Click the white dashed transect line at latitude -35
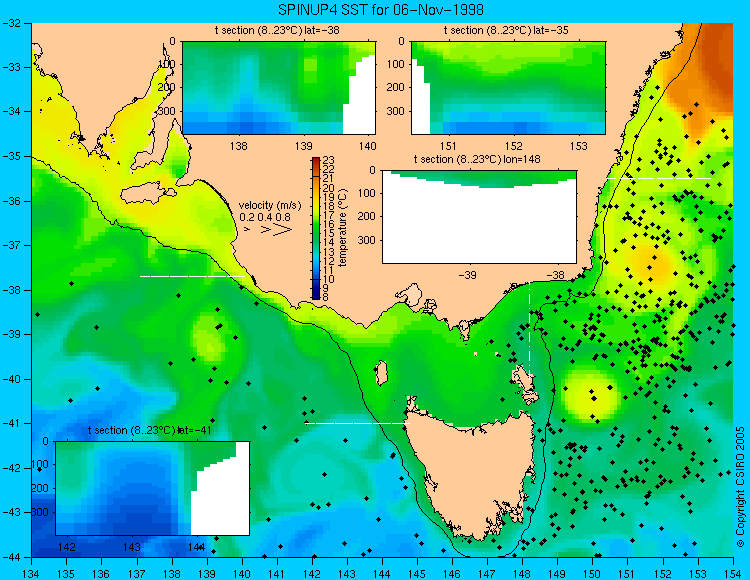This screenshot has height=580, width=750. (659, 178)
